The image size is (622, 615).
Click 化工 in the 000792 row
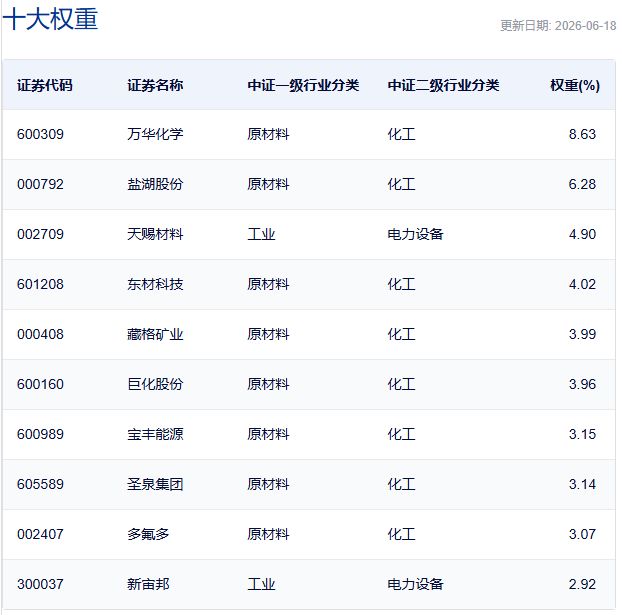(401, 184)
